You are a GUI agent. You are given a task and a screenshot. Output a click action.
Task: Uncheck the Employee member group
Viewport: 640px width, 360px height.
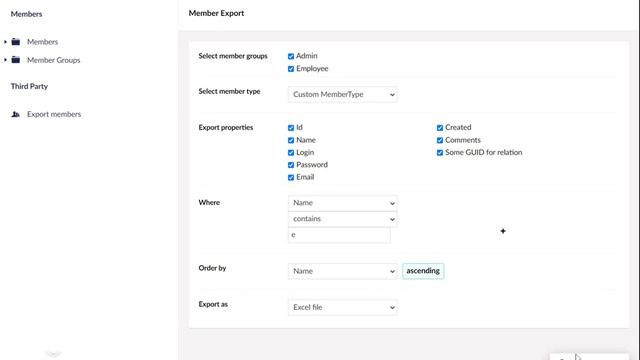291,69
